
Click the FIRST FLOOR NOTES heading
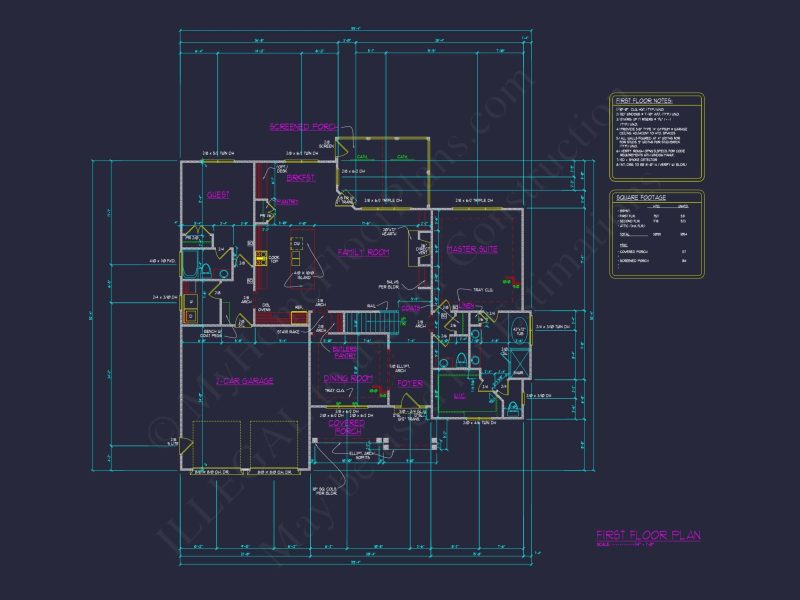click(644, 101)
